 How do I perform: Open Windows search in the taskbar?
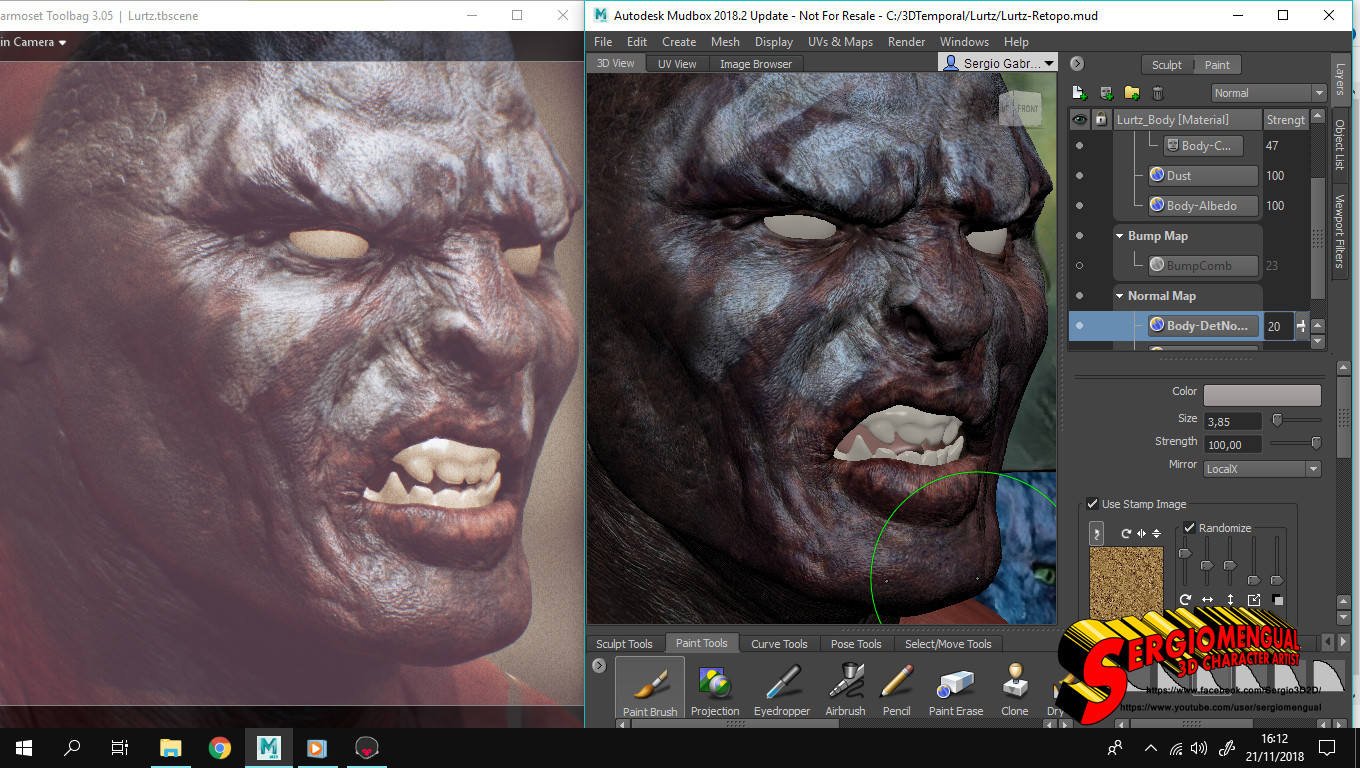coord(72,747)
